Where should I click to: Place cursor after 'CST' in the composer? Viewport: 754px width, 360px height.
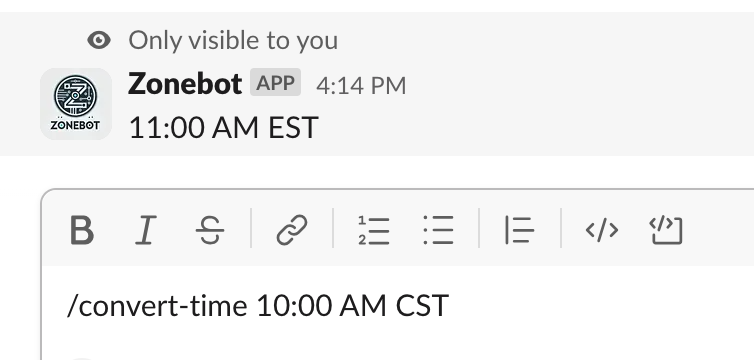point(450,306)
